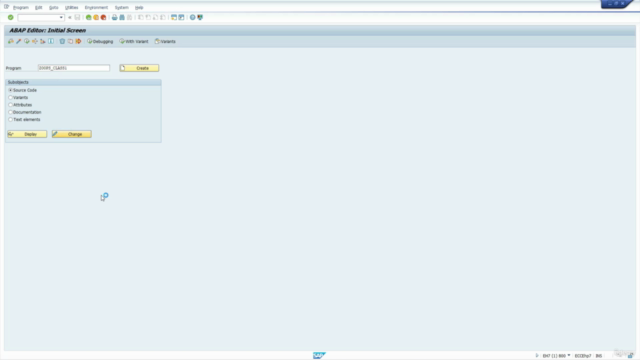Click the Help question mark icon
The width and height of the screenshot is (640, 360).
pyautogui.click(x=193, y=18)
